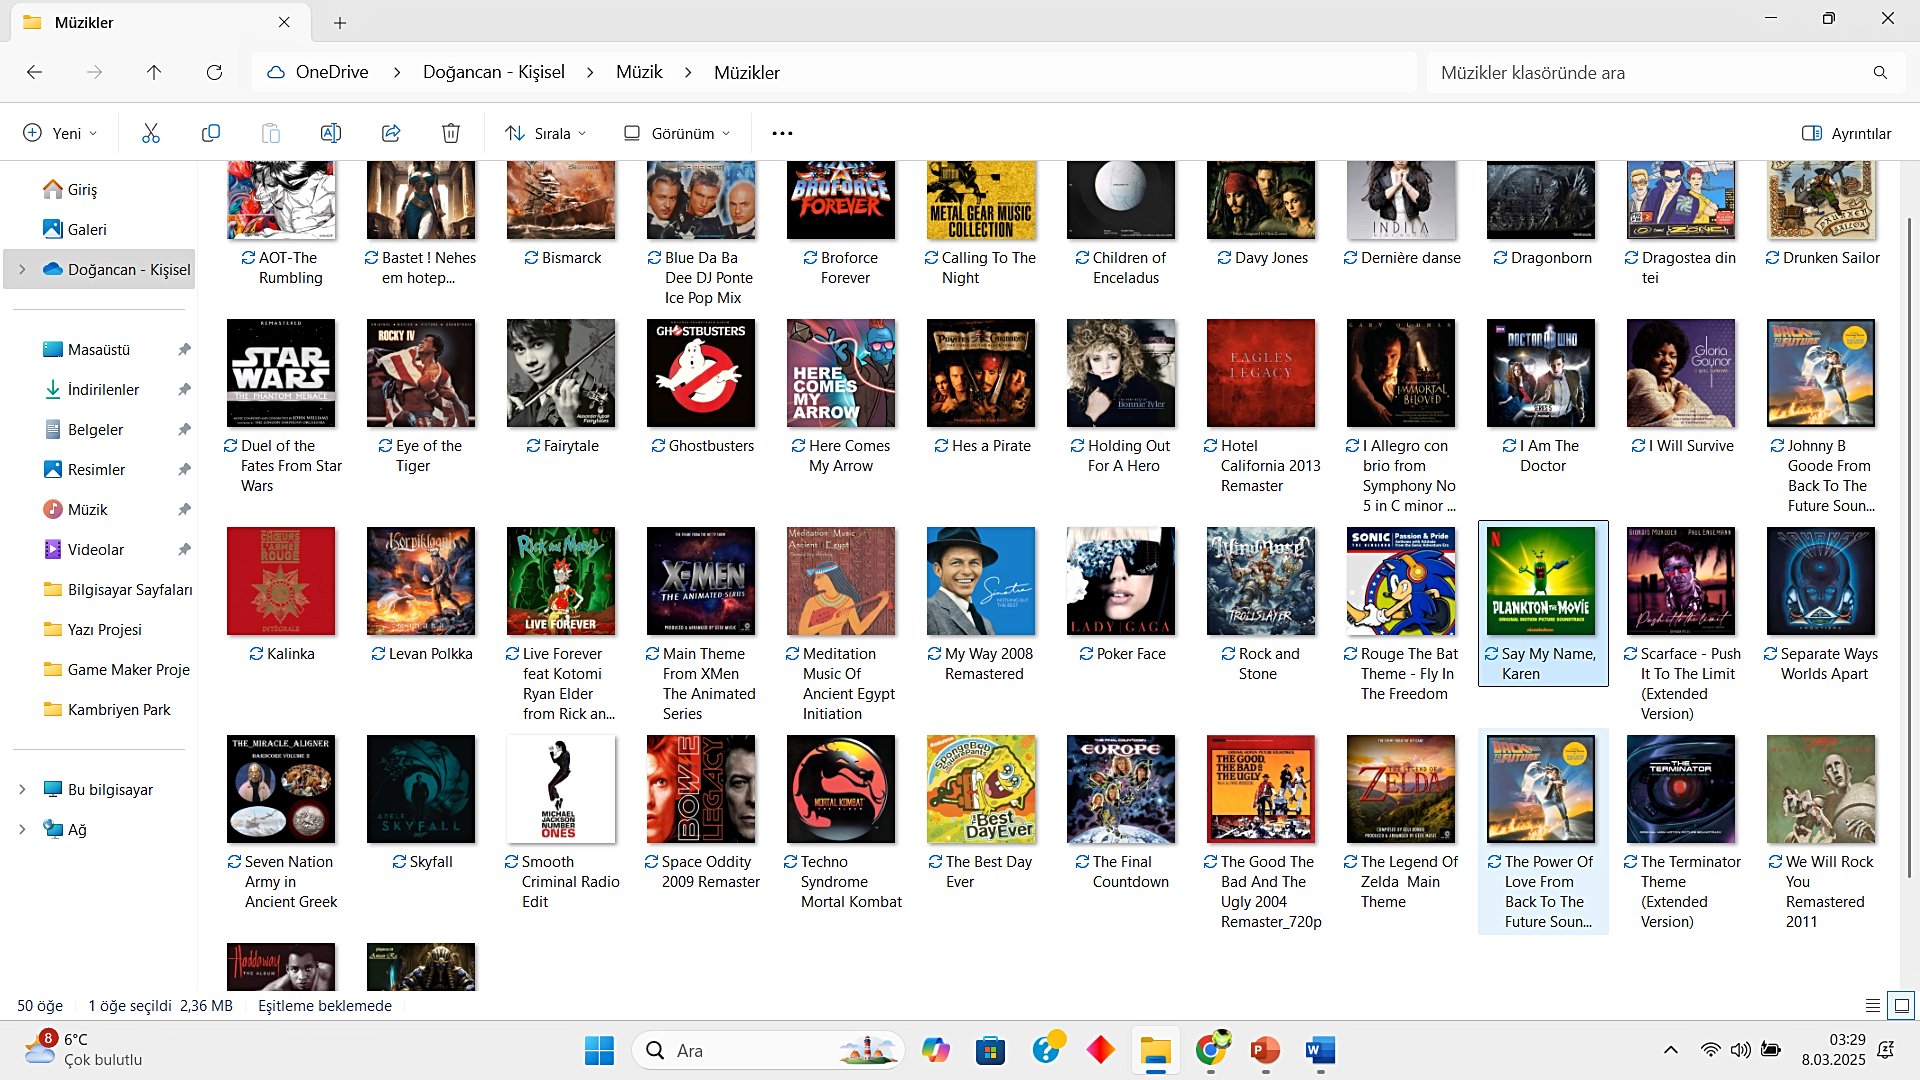Click the Rename icon in toolbar
Image resolution: width=1920 pixels, height=1080 pixels.
(x=331, y=133)
